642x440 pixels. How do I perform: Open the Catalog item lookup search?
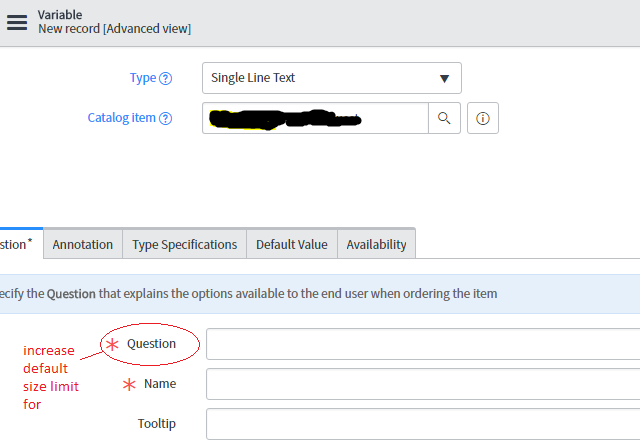click(x=444, y=118)
